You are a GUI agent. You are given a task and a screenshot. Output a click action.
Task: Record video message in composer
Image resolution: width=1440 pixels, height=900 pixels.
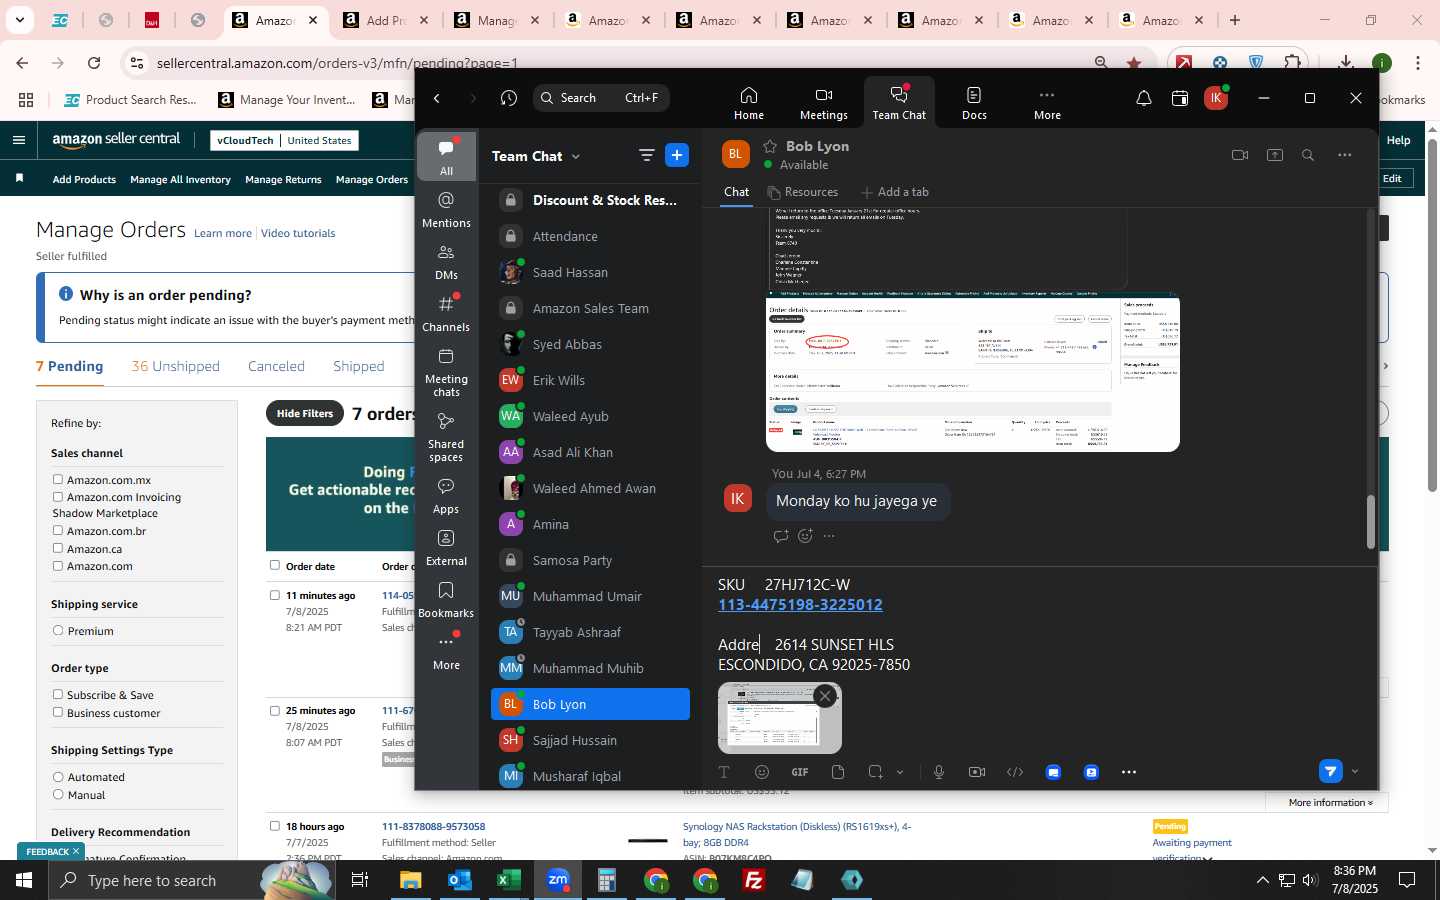[x=977, y=772]
